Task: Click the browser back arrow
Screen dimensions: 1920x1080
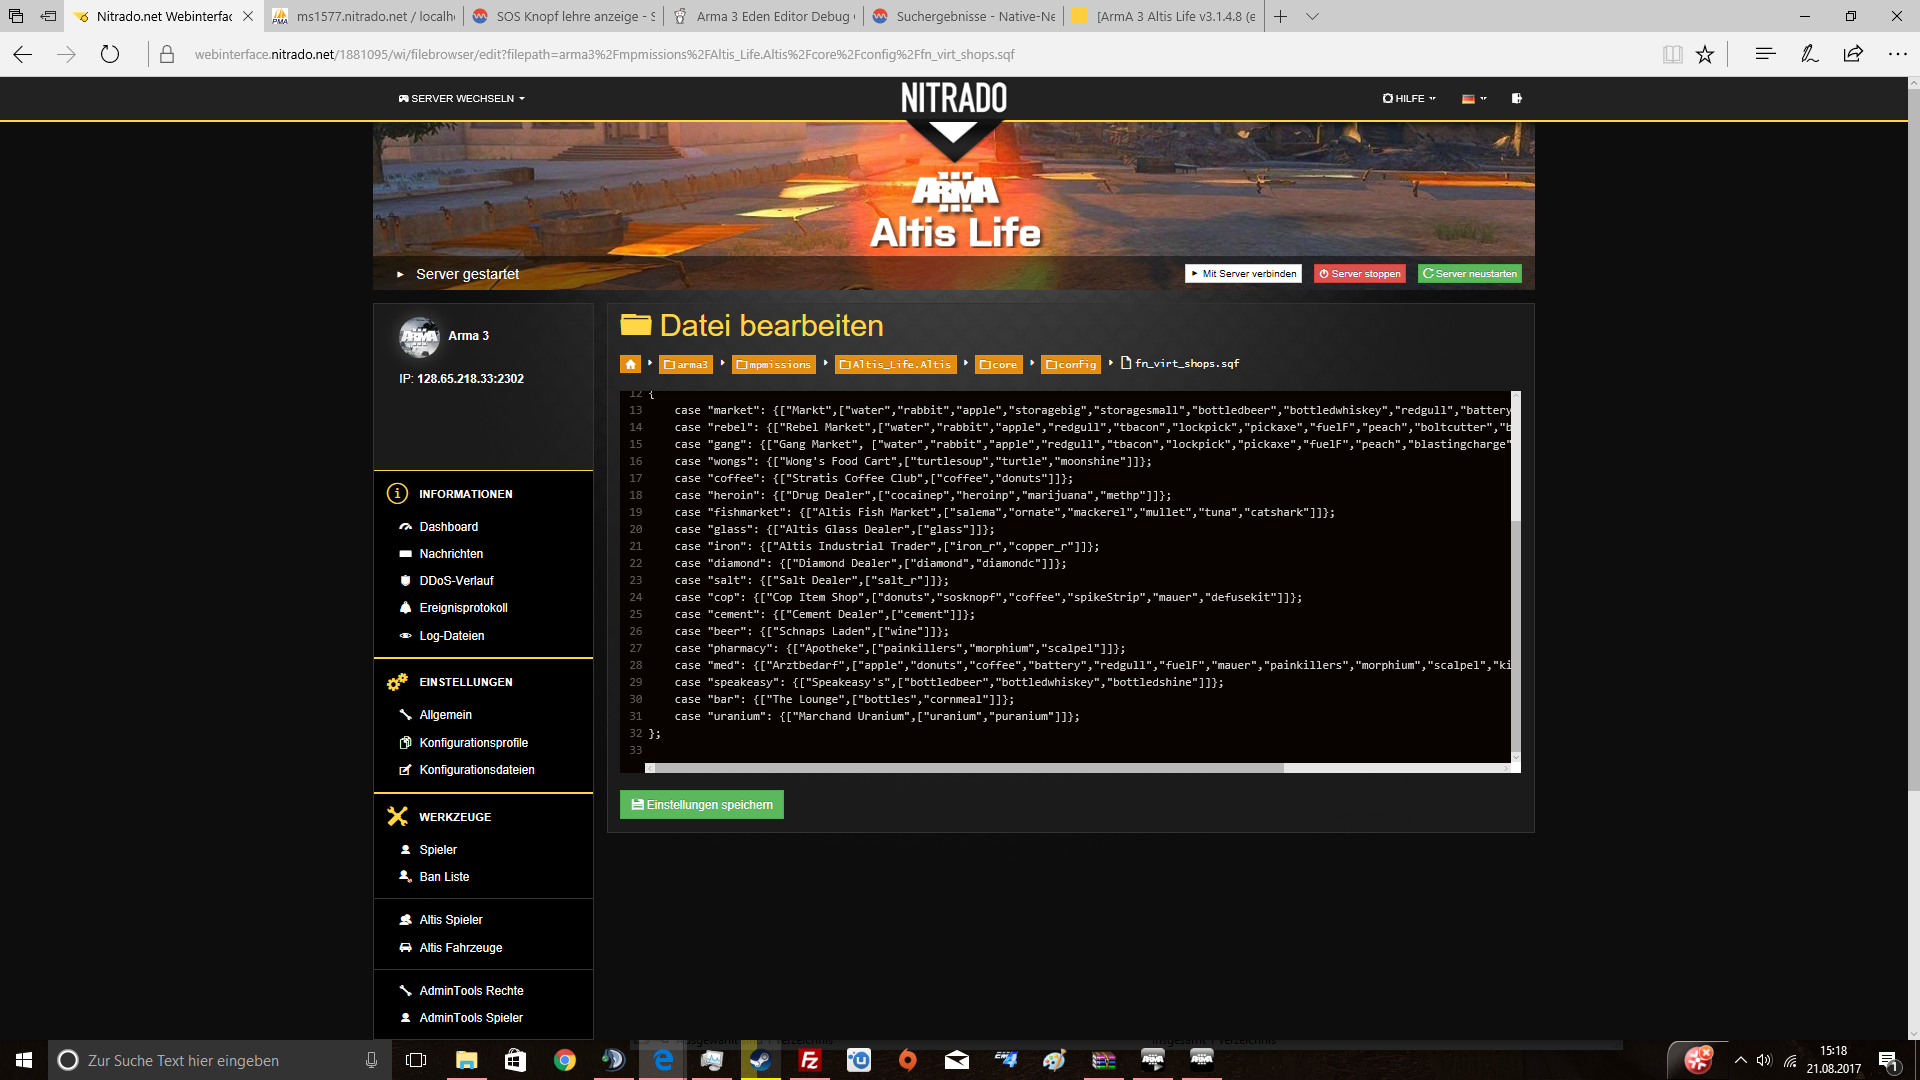Action: (x=23, y=55)
